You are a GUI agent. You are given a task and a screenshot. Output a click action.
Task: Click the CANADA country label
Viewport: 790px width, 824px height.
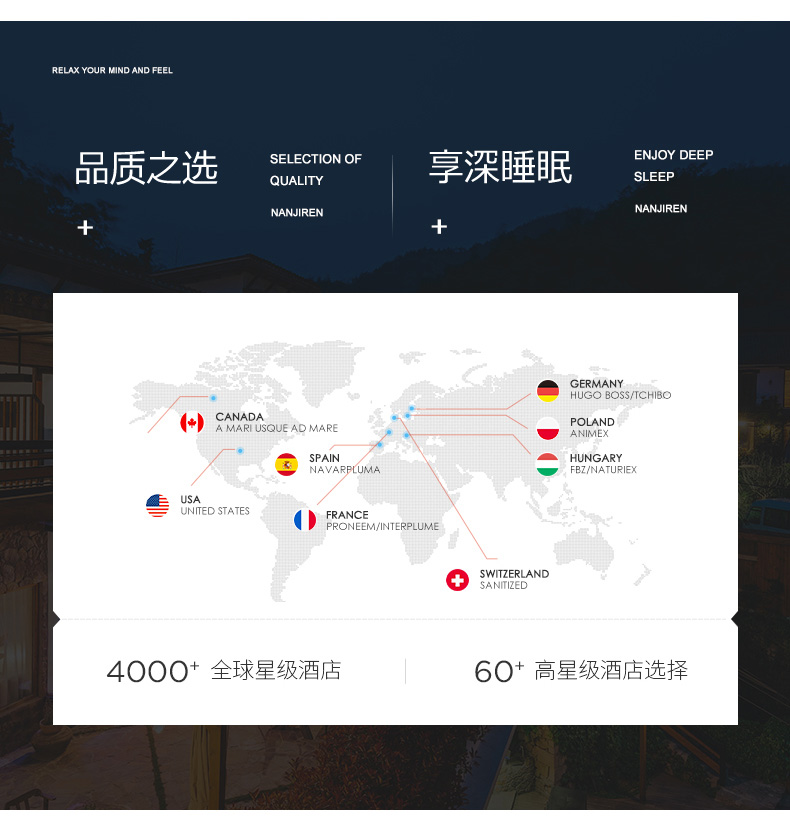tap(239, 417)
